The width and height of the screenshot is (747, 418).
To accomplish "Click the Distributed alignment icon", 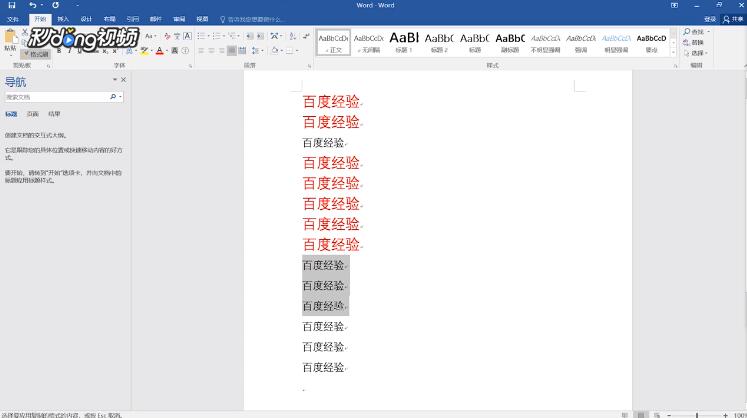I will pyautogui.click(x=242, y=51).
